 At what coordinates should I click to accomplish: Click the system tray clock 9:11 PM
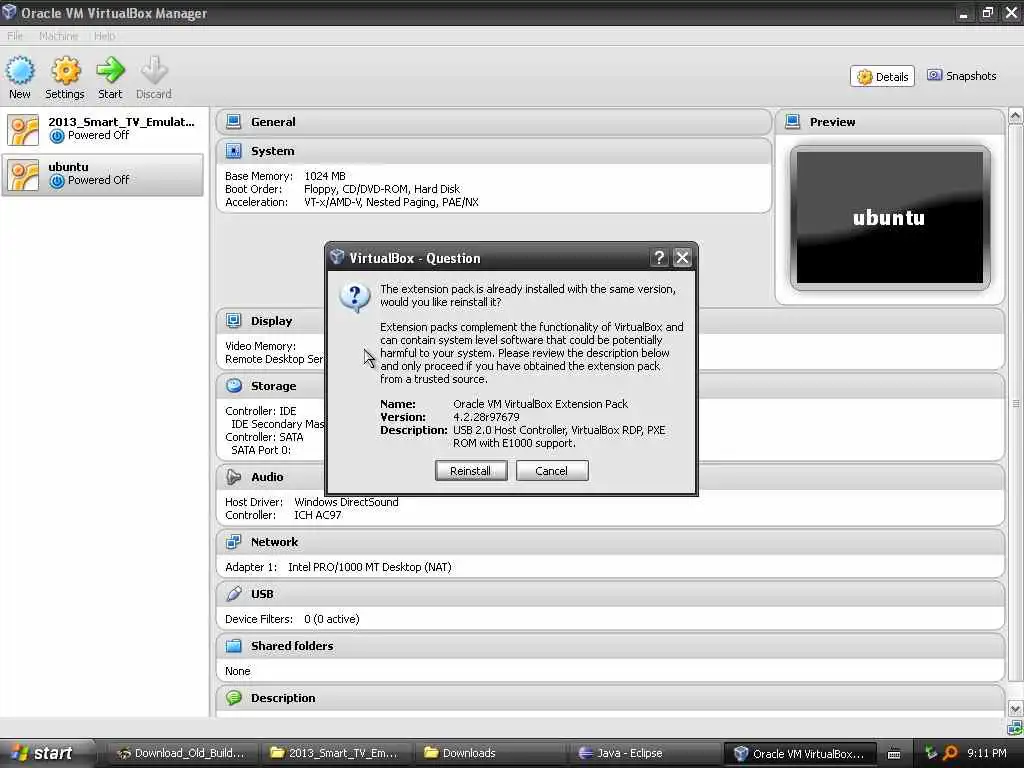(987, 753)
